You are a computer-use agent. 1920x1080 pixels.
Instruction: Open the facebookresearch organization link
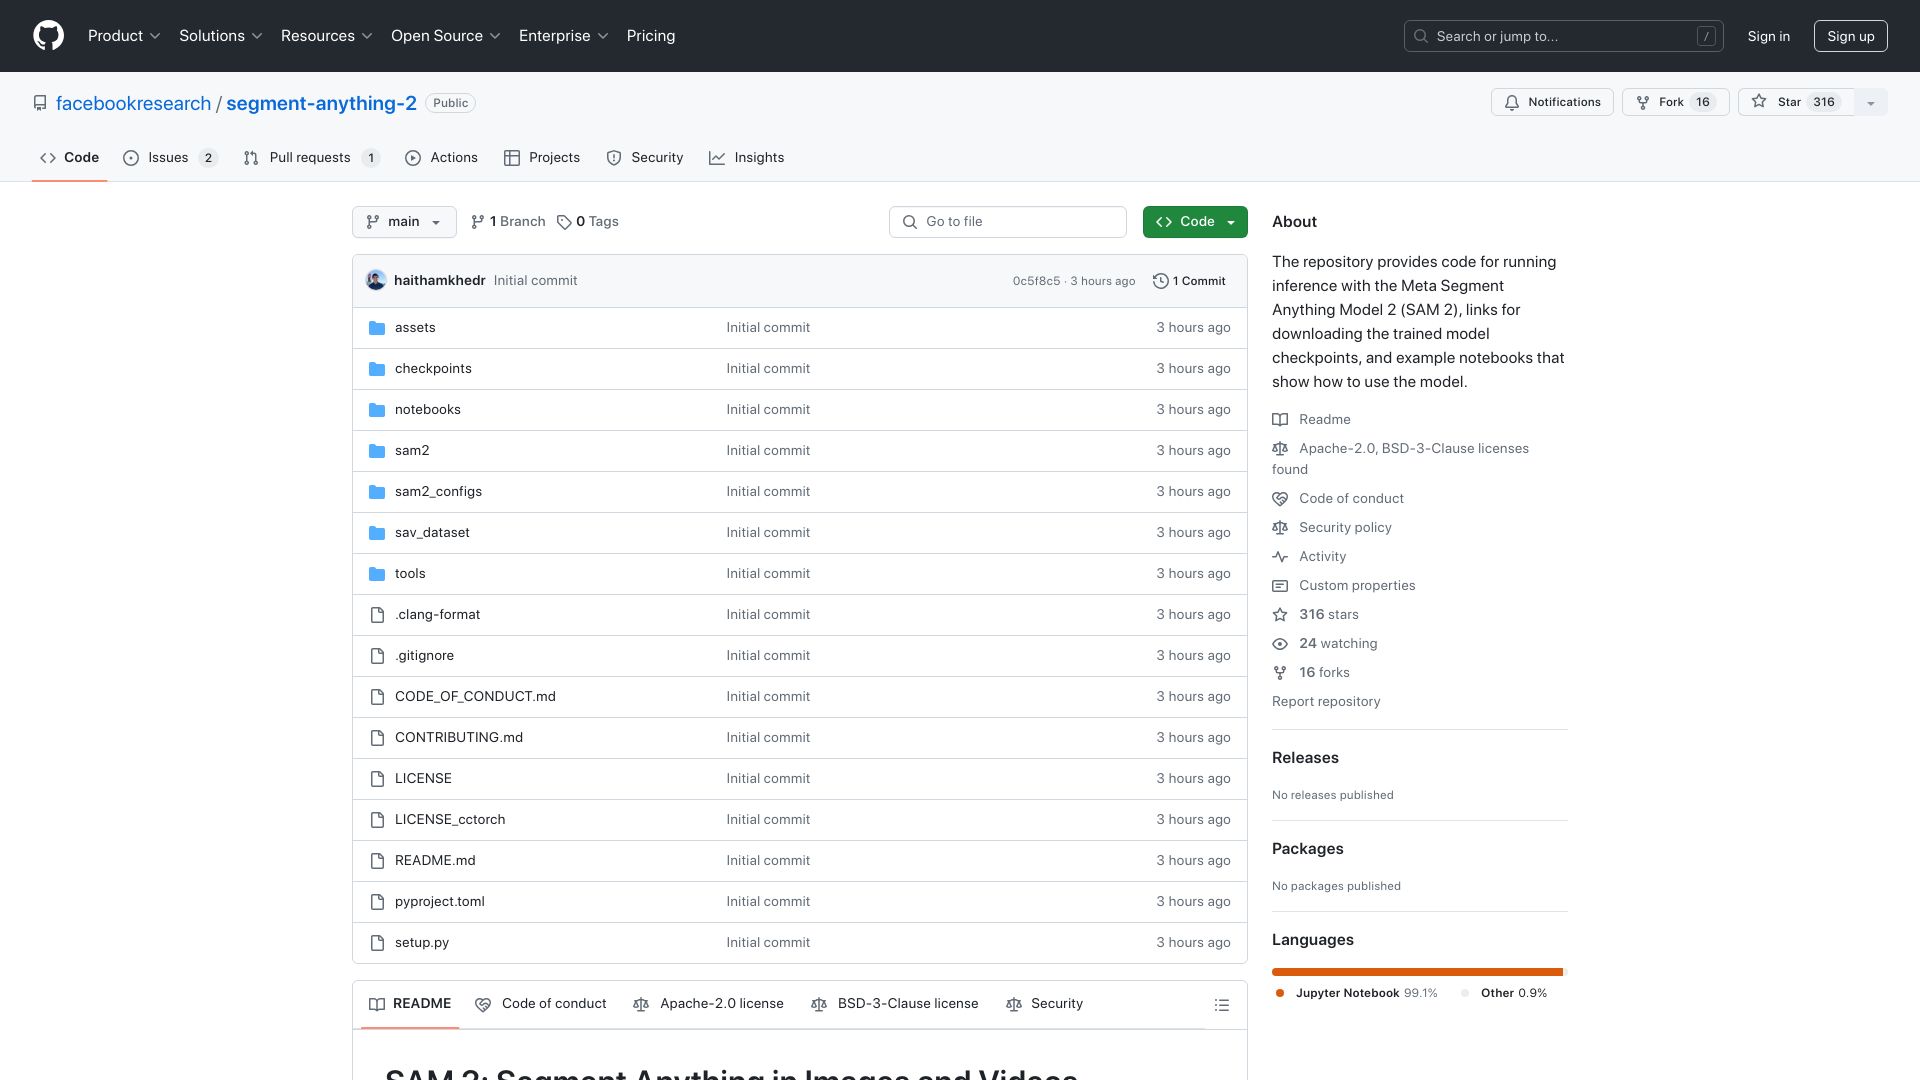tap(133, 104)
